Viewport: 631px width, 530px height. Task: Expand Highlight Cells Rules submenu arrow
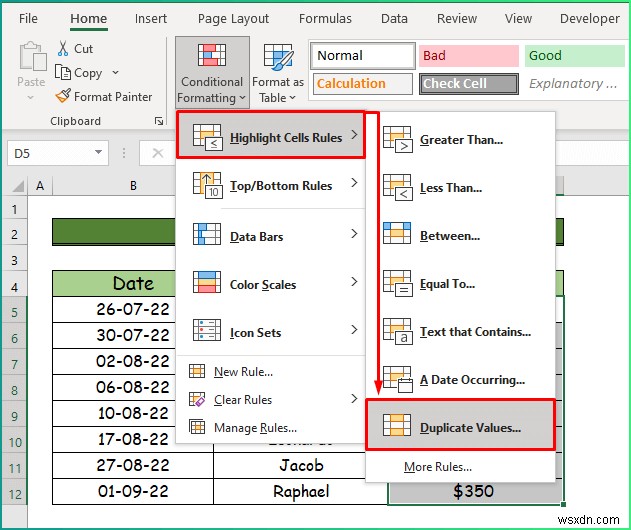pyautogui.click(x=354, y=134)
